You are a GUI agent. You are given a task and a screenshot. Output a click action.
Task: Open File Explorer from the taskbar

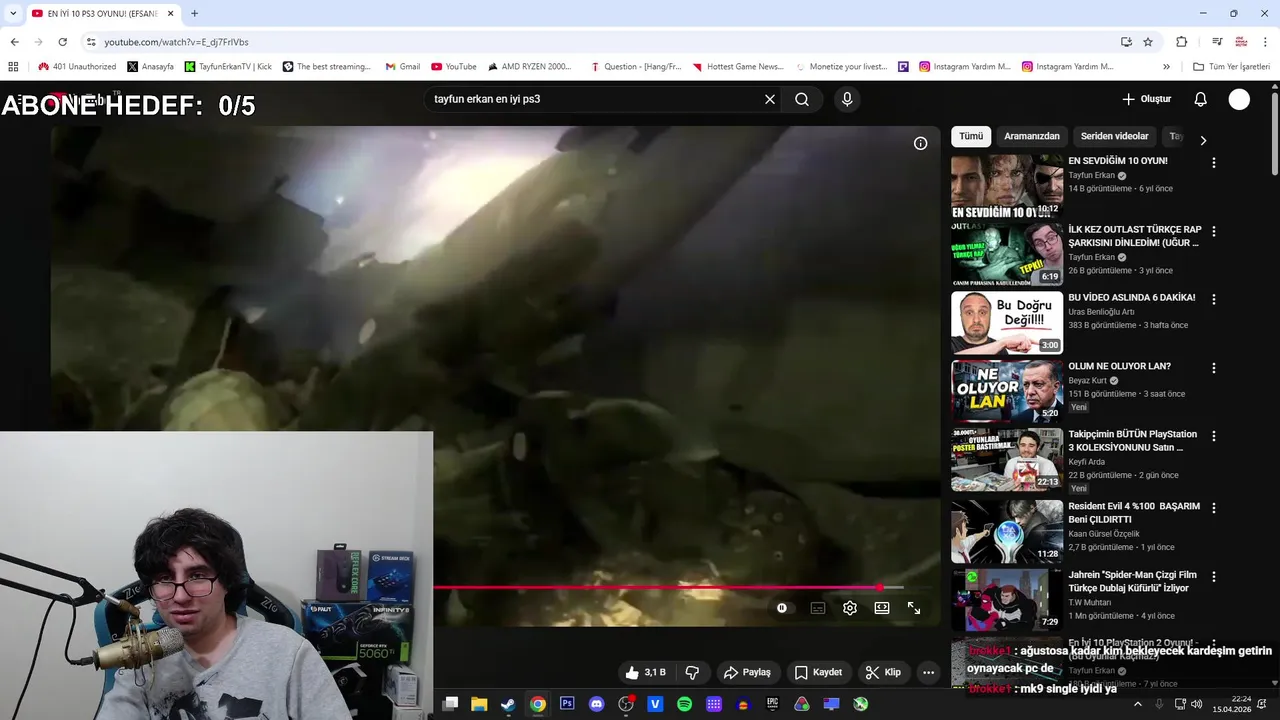tap(479, 704)
